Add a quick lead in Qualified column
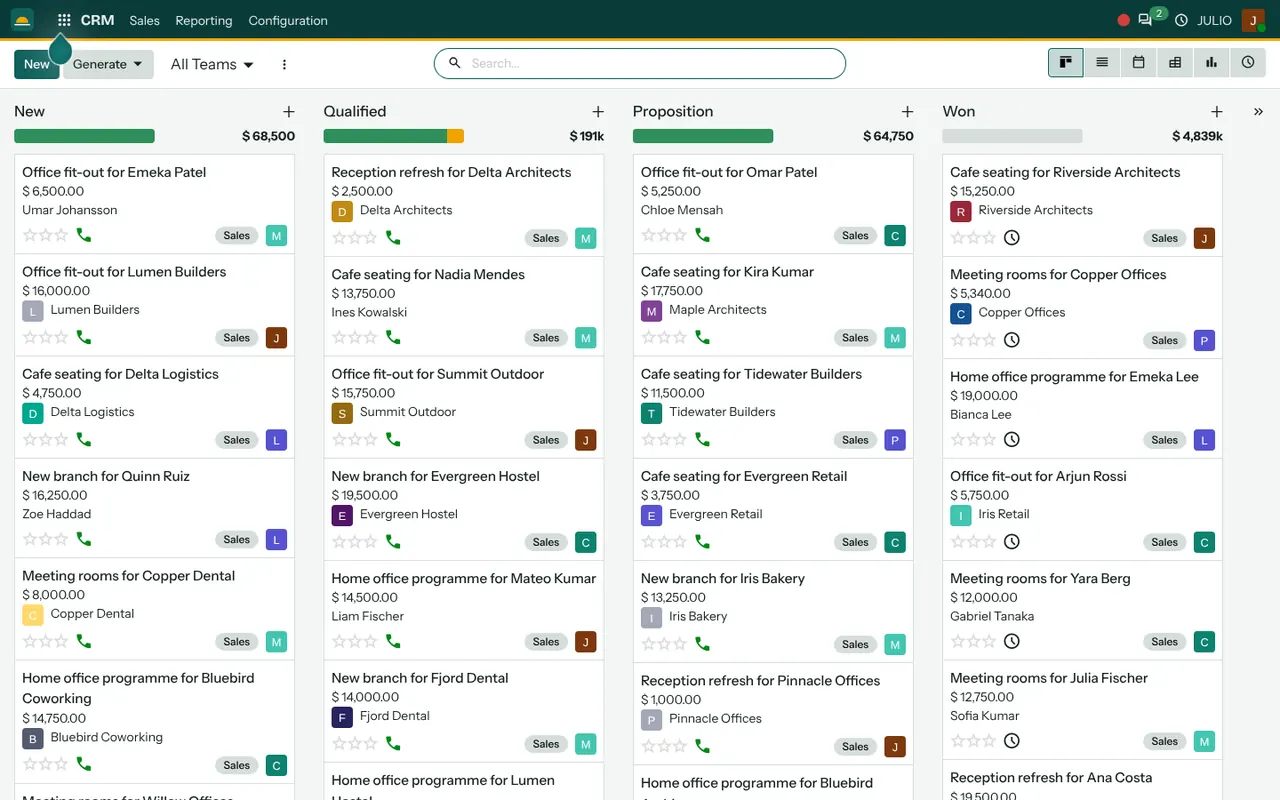Image resolution: width=1280 pixels, height=800 pixels. click(598, 112)
